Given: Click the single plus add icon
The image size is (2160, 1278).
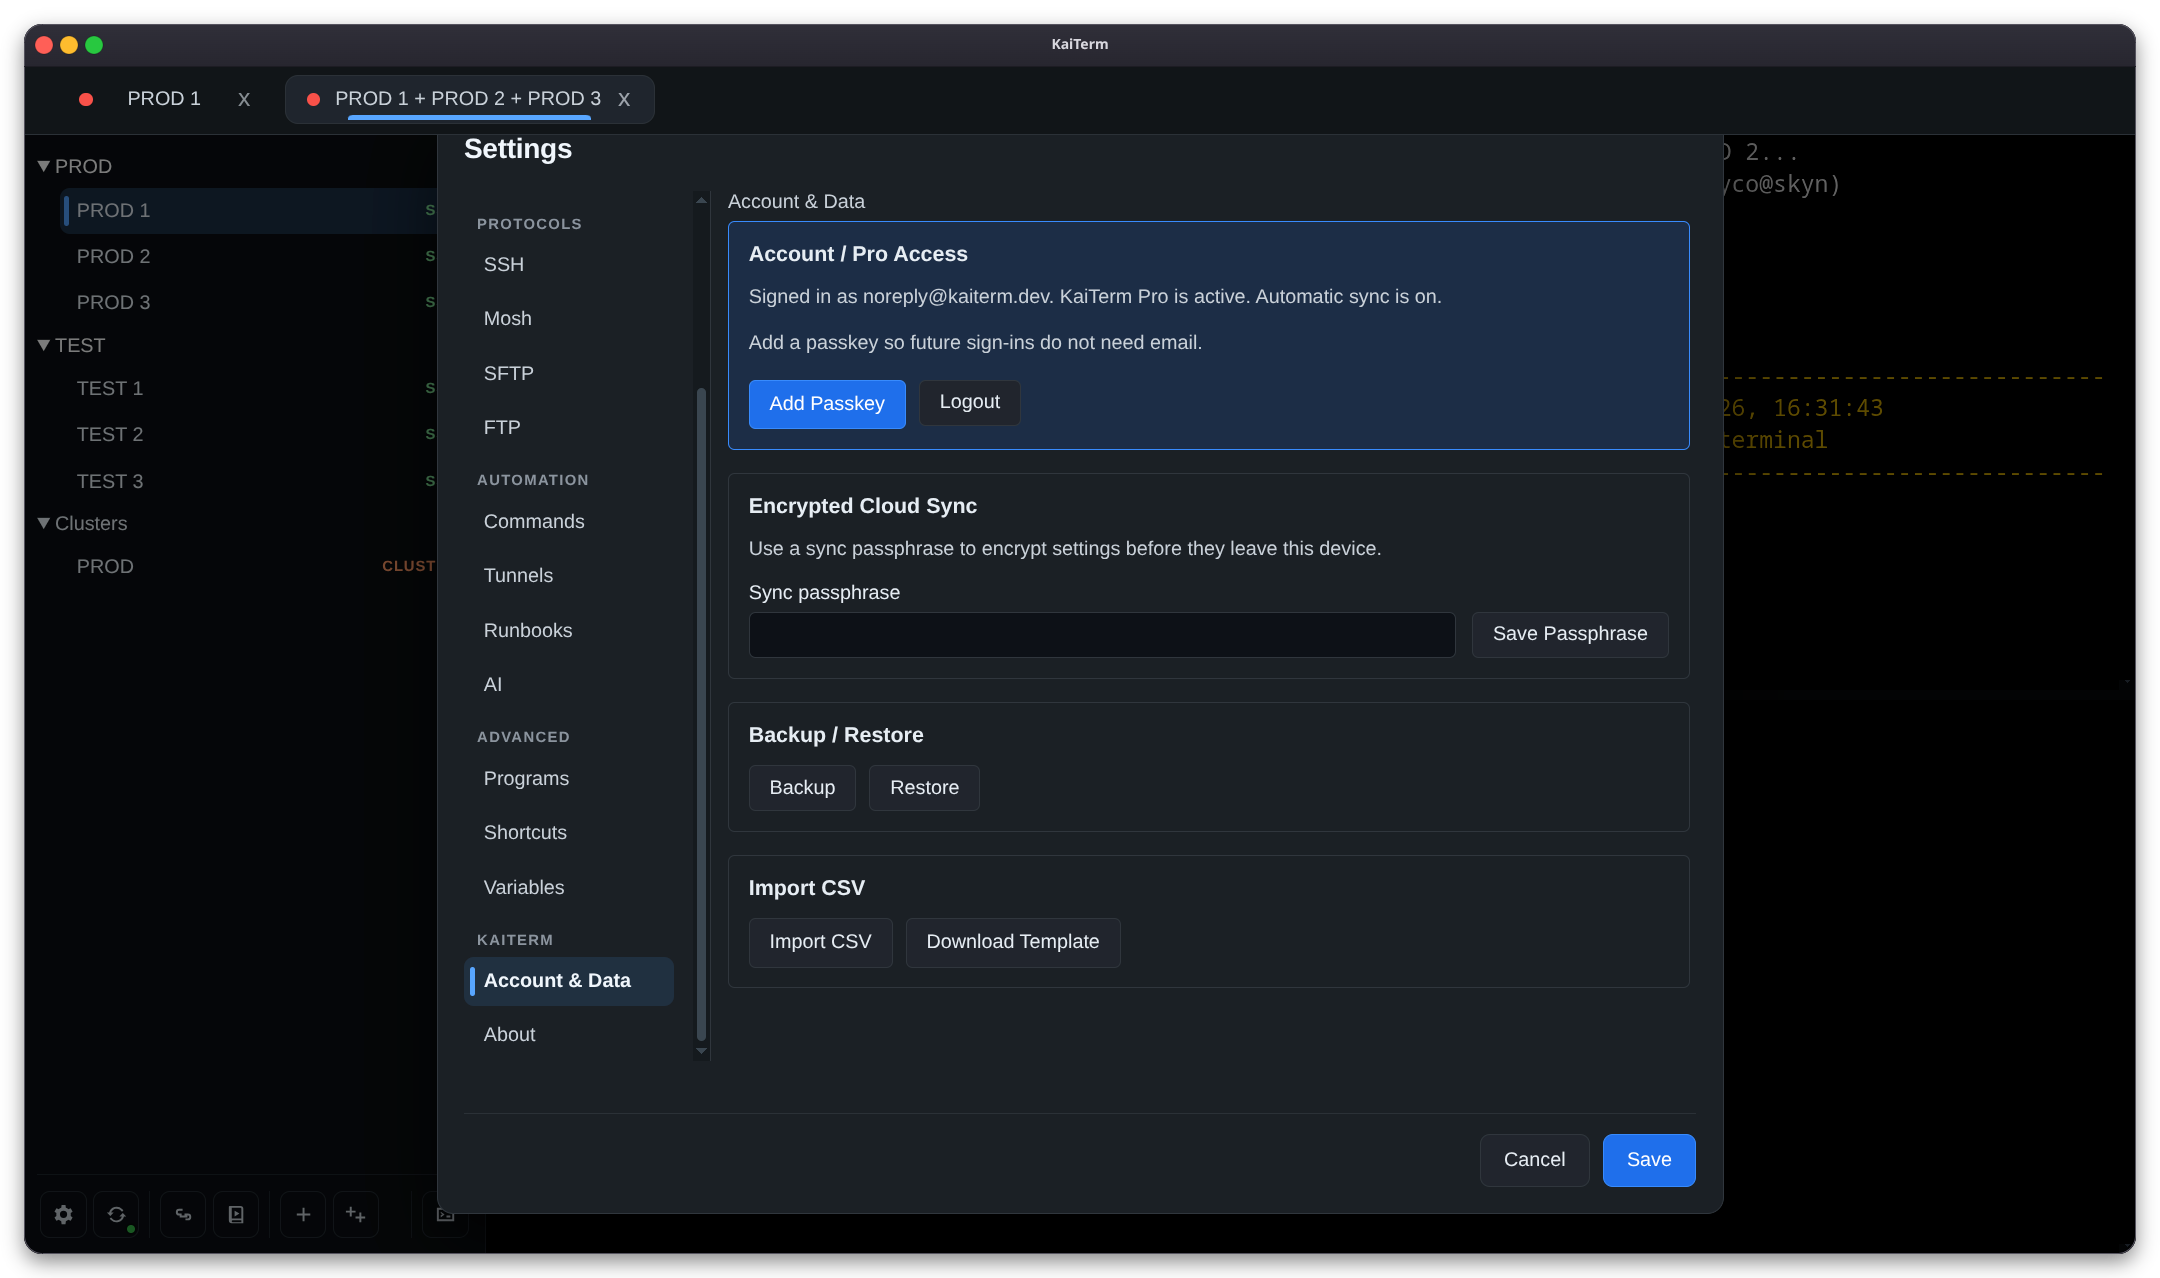Looking at the screenshot, I should coord(303,1214).
